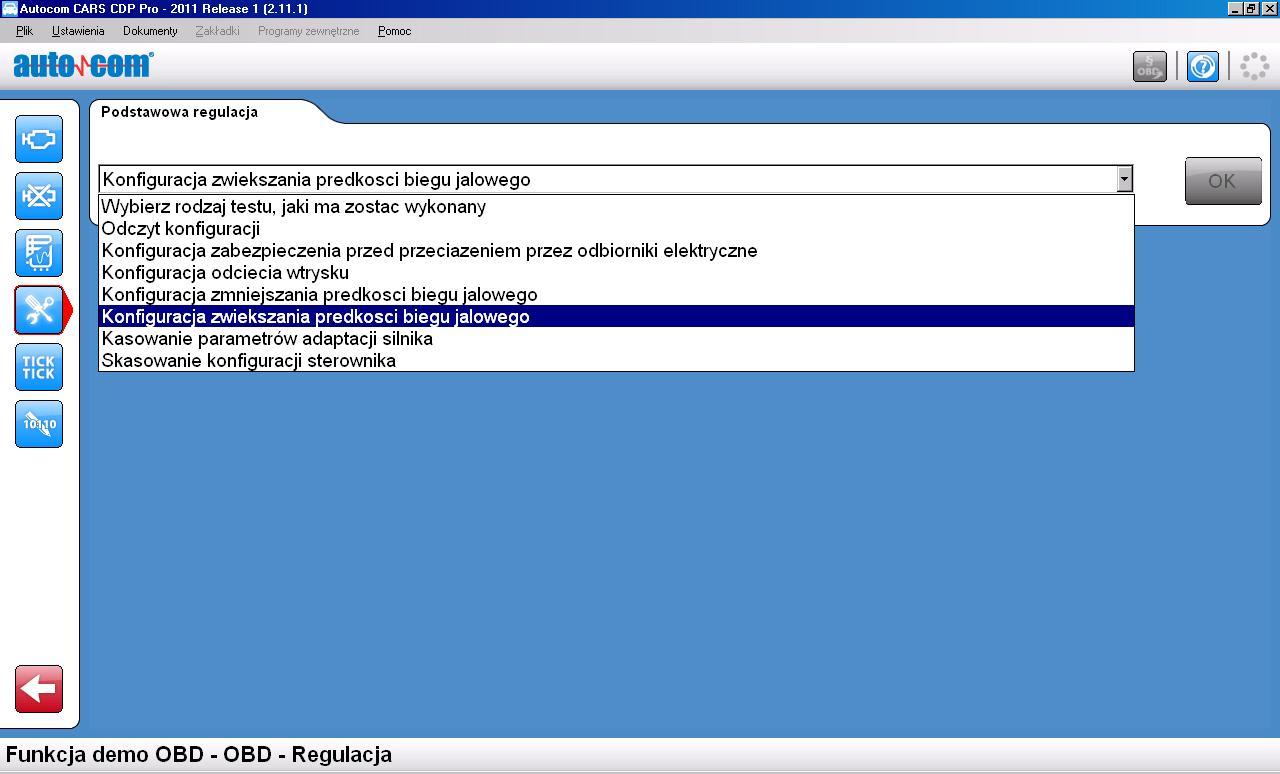Select the Podstawowa regulacja tab
The height and width of the screenshot is (774, 1280).
pyautogui.click(x=180, y=112)
